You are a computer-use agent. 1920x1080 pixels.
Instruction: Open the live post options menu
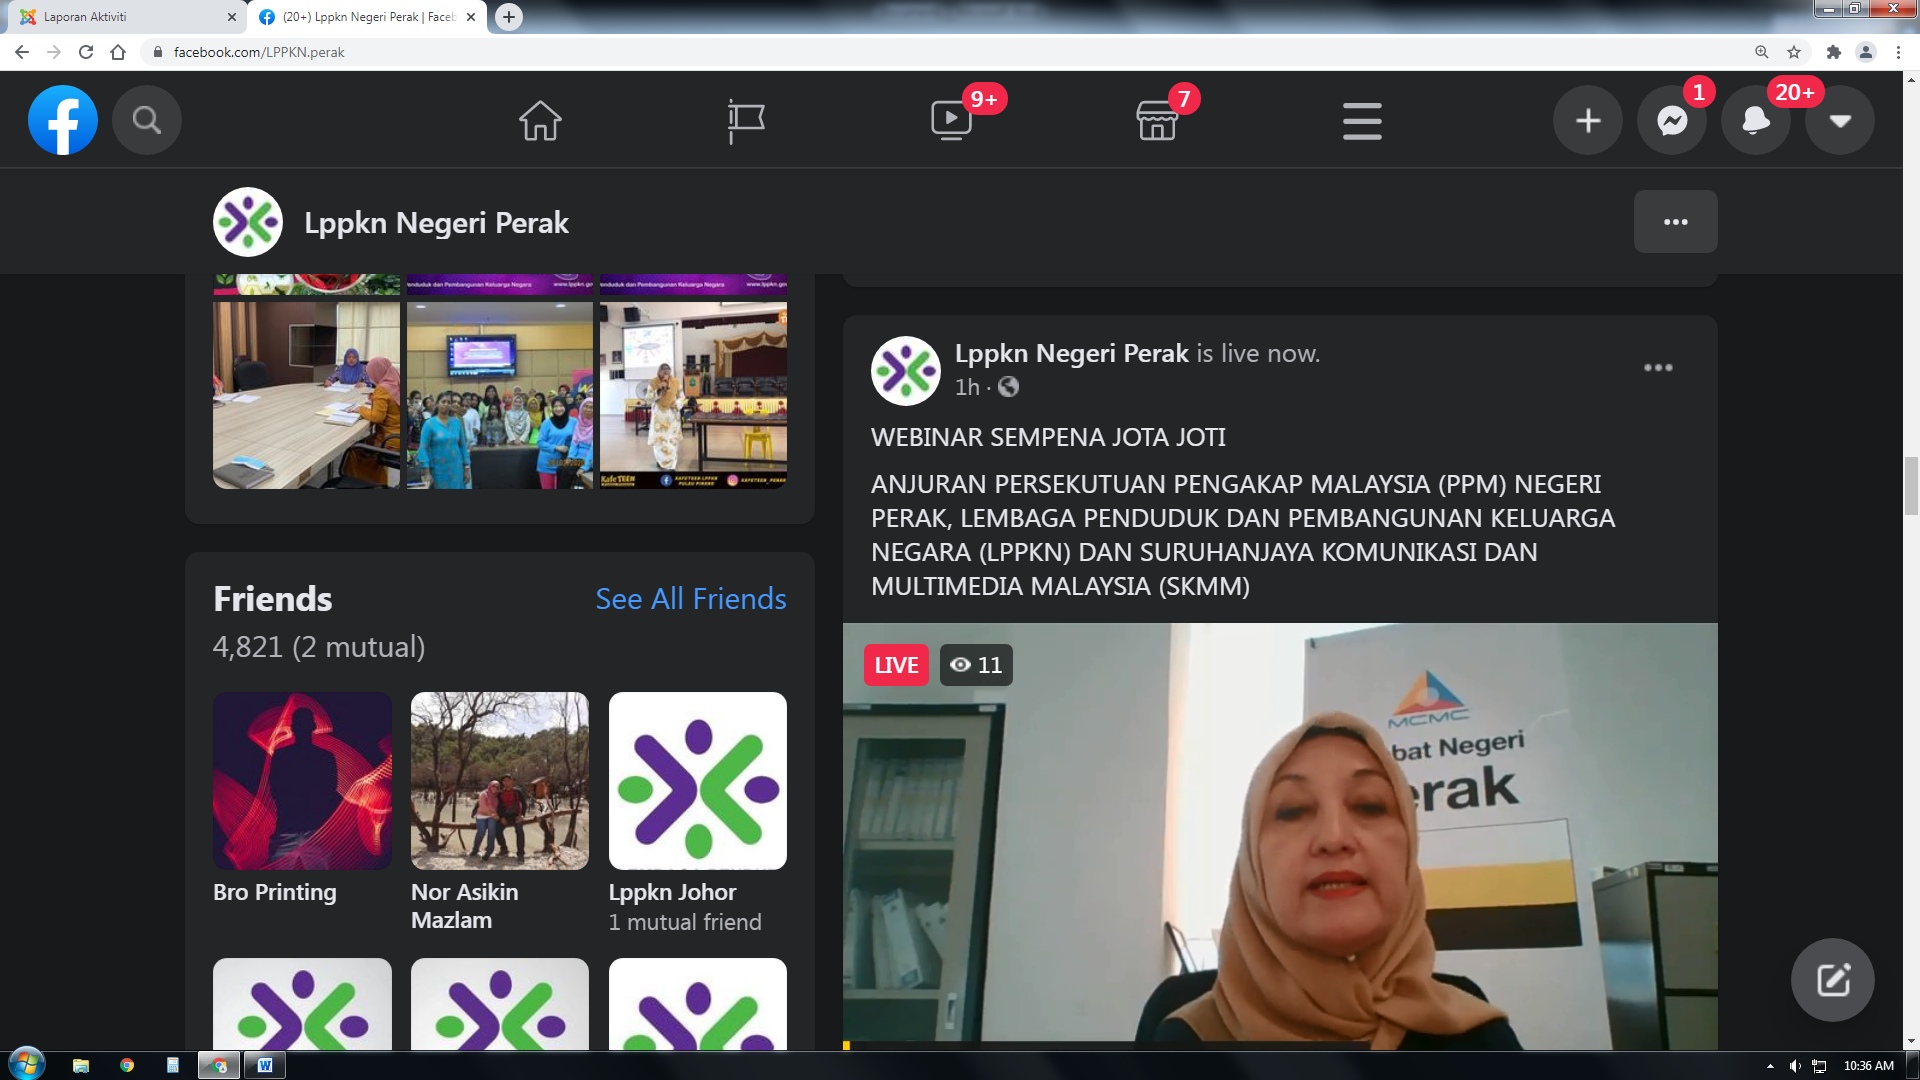coord(1658,368)
